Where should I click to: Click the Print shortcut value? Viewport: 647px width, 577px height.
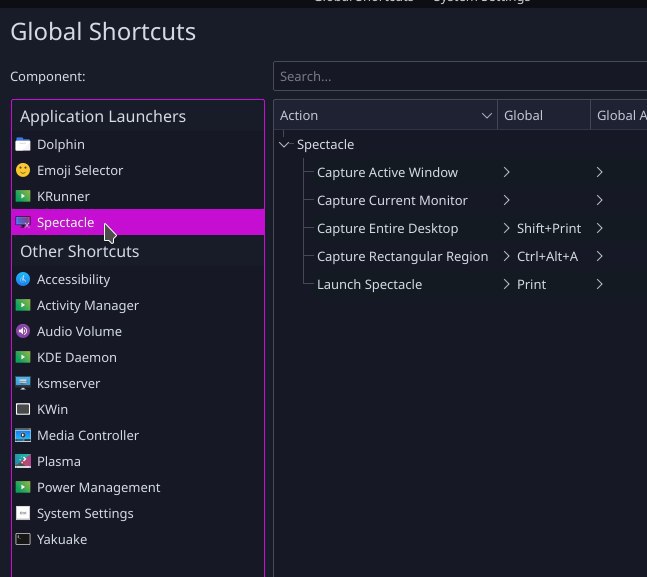point(531,285)
